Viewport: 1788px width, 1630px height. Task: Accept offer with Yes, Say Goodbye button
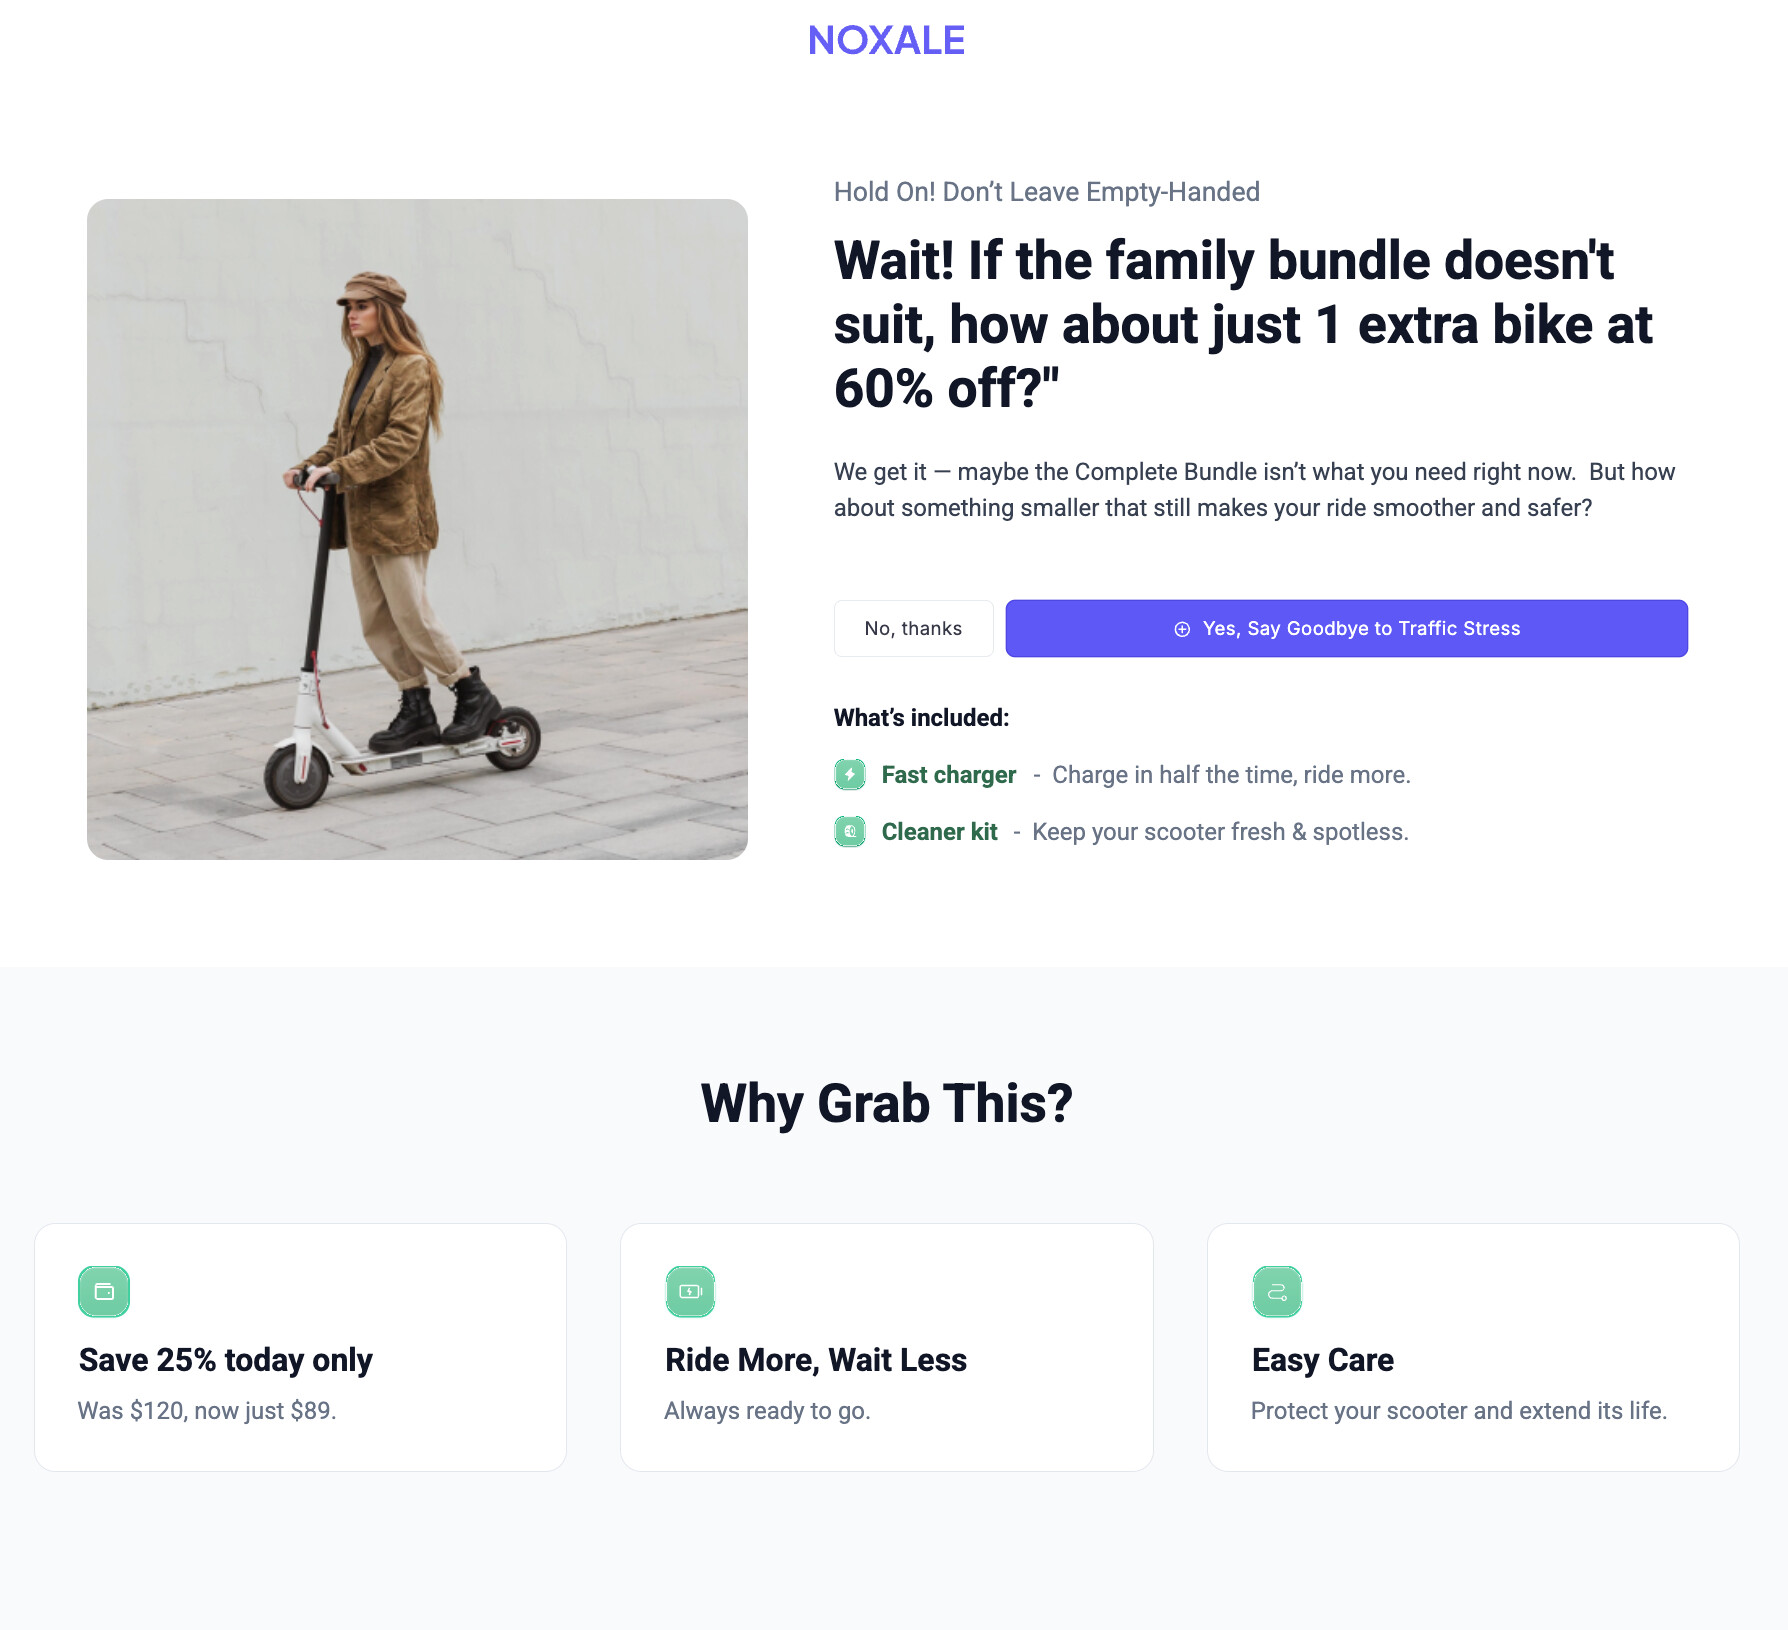tap(1346, 628)
